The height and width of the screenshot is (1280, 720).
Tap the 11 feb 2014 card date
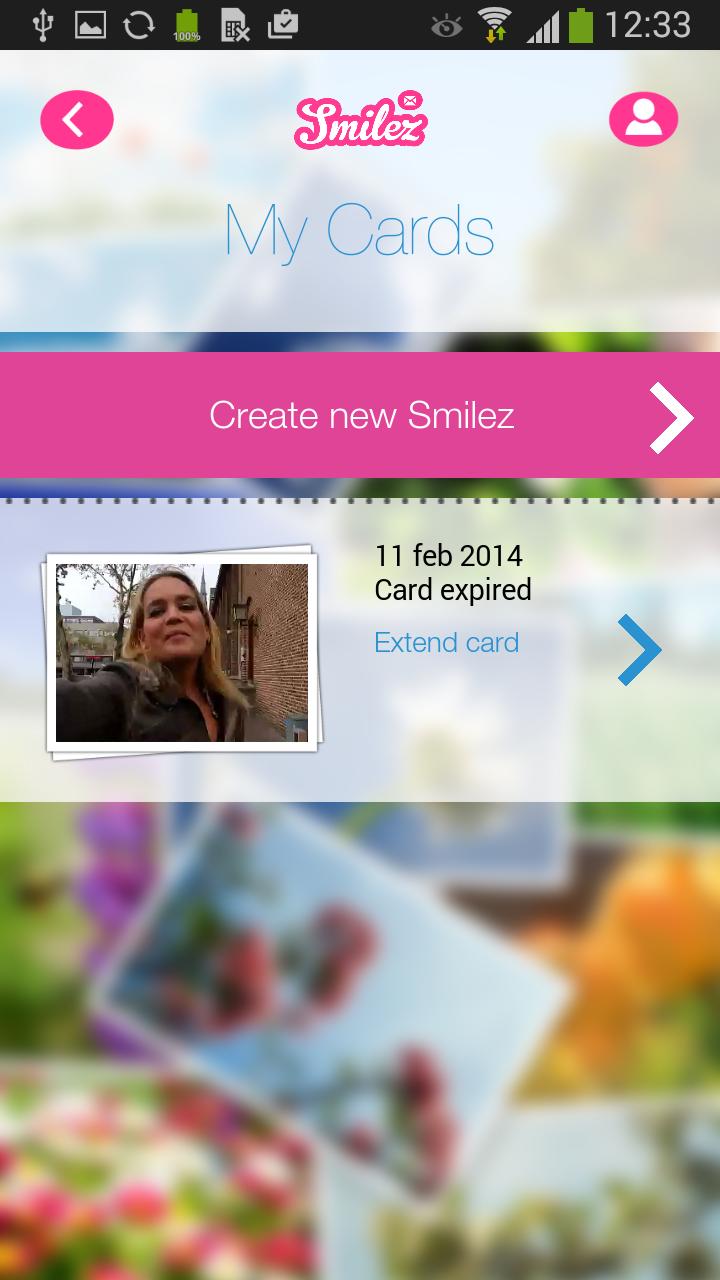pyautogui.click(x=448, y=556)
